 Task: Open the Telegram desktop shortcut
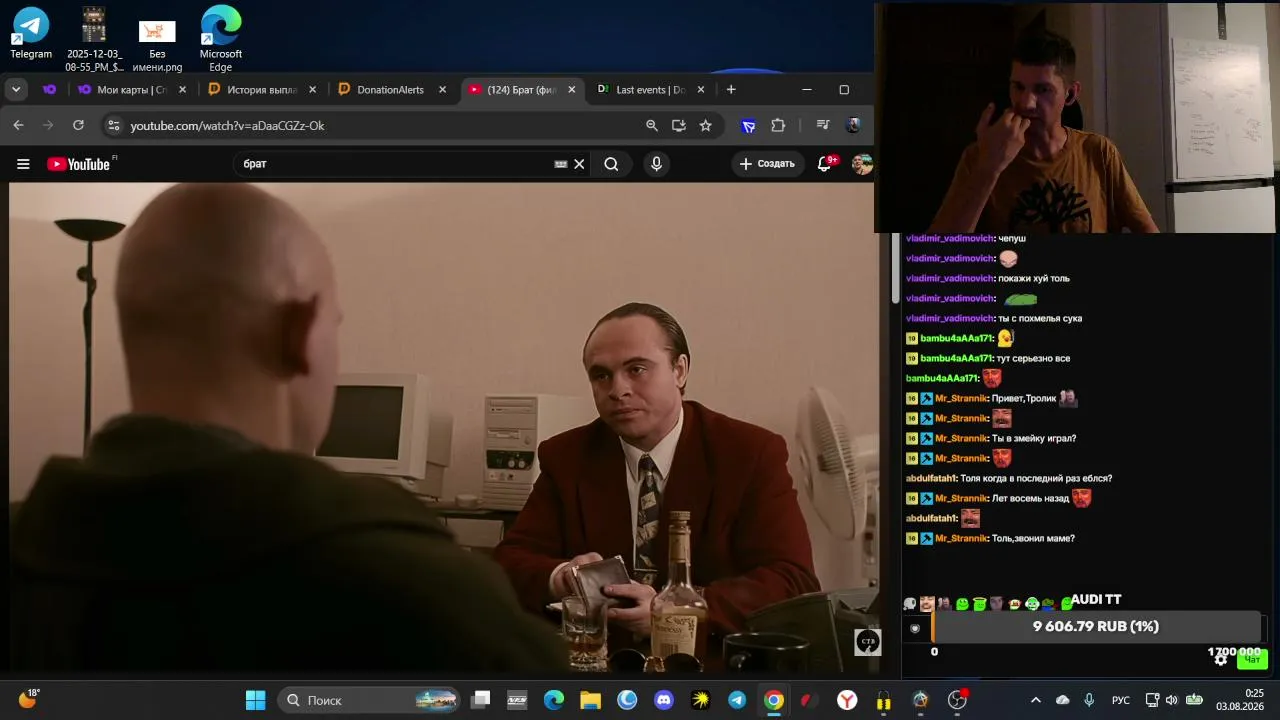pyautogui.click(x=31, y=34)
